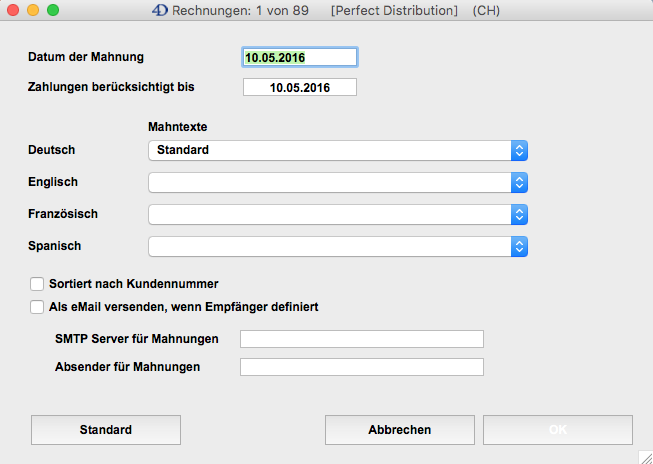
Task: Select the Absender für Mahnungen input field
Action: [362, 367]
